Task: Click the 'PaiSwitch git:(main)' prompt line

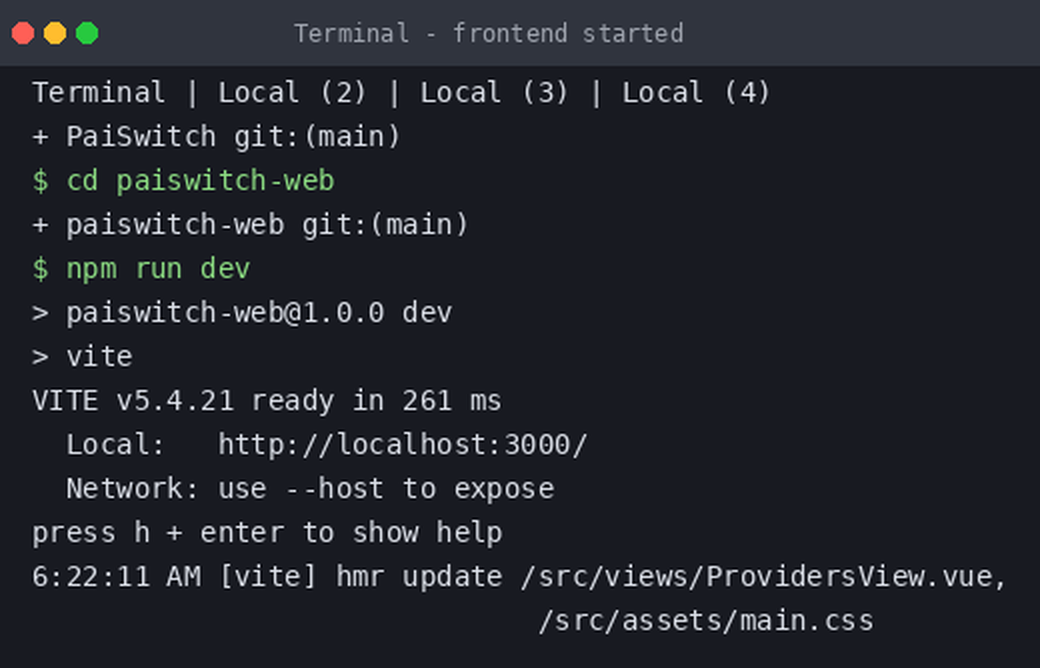Action: pyautogui.click(x=217, y=137)
